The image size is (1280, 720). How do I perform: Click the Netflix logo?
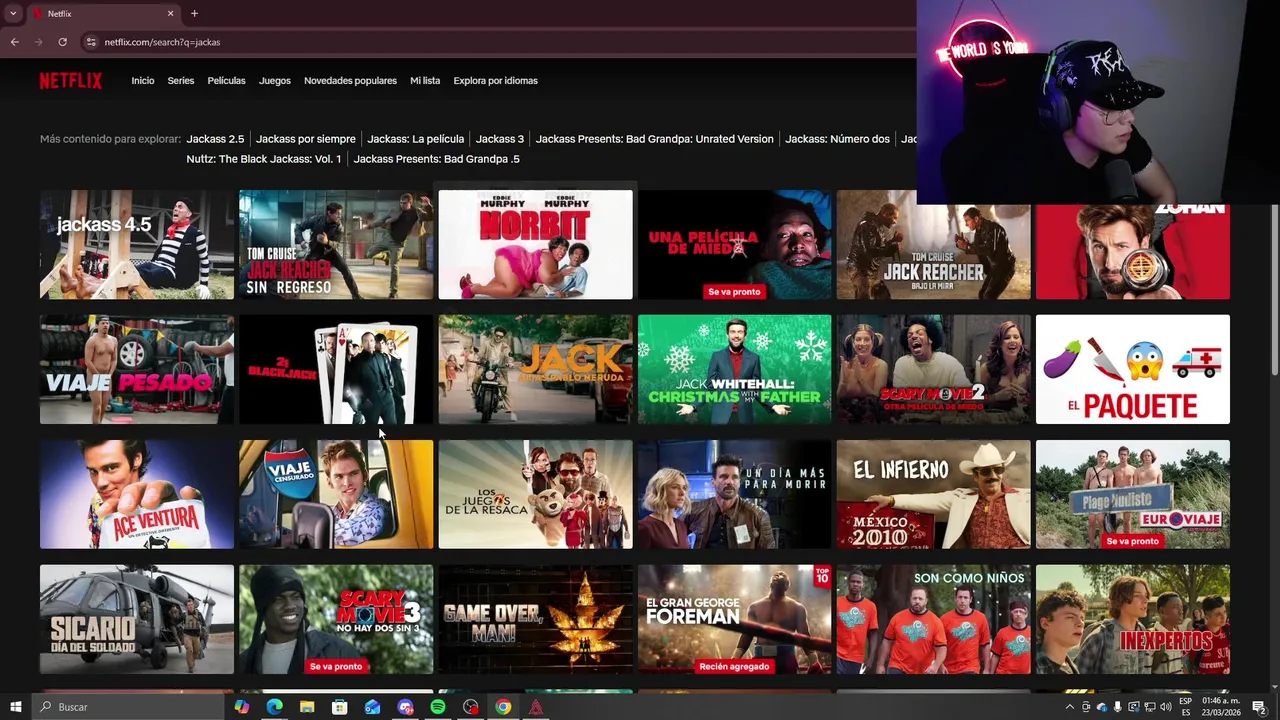(70, 81)
